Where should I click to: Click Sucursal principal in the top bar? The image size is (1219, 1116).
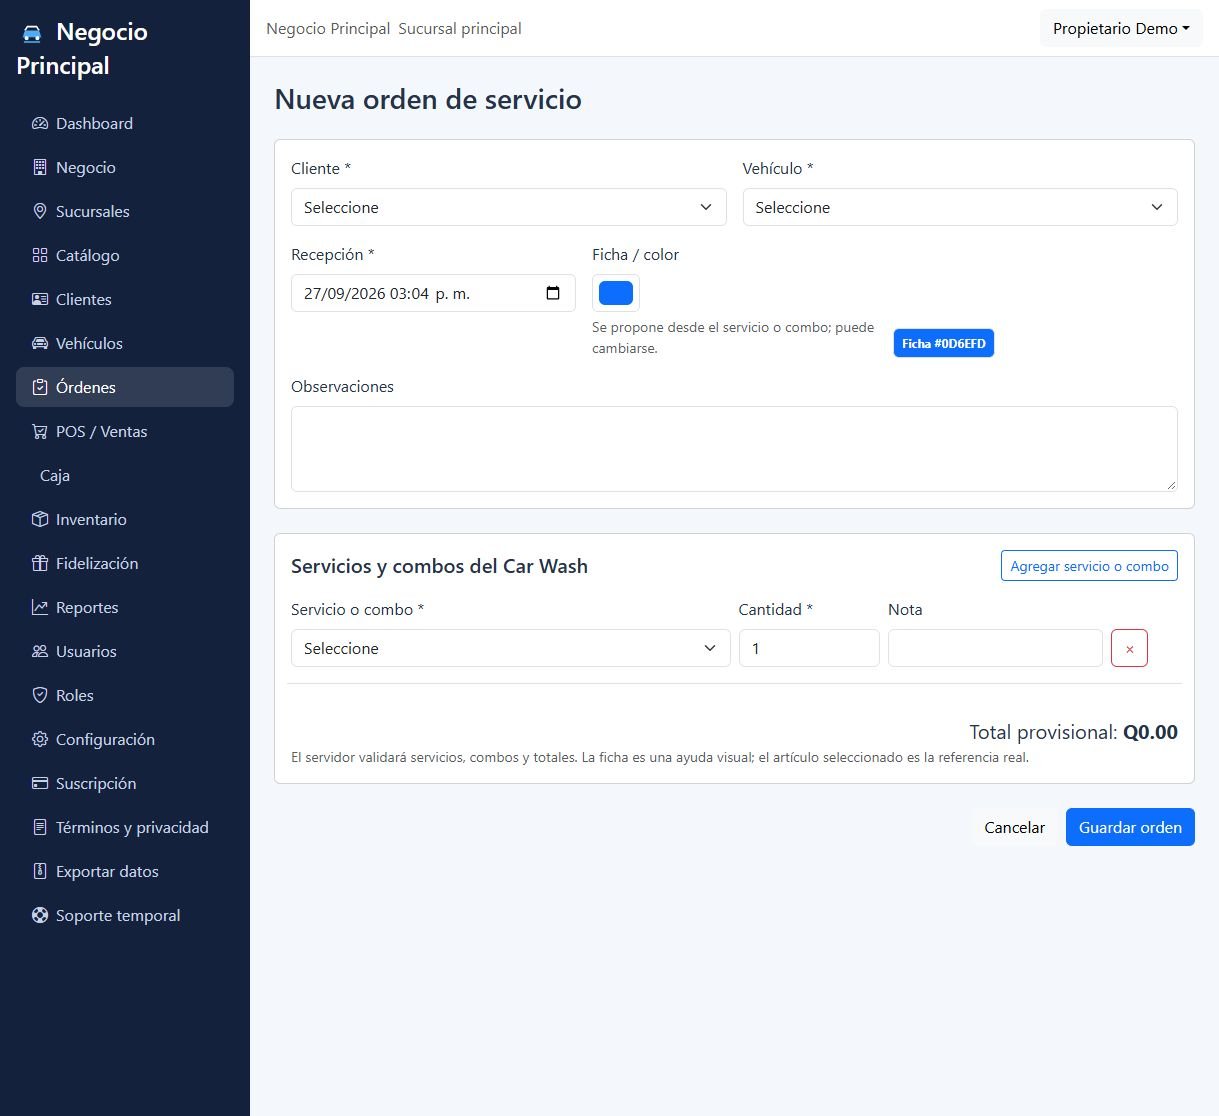pyautogui.click(x=460, y=29)
